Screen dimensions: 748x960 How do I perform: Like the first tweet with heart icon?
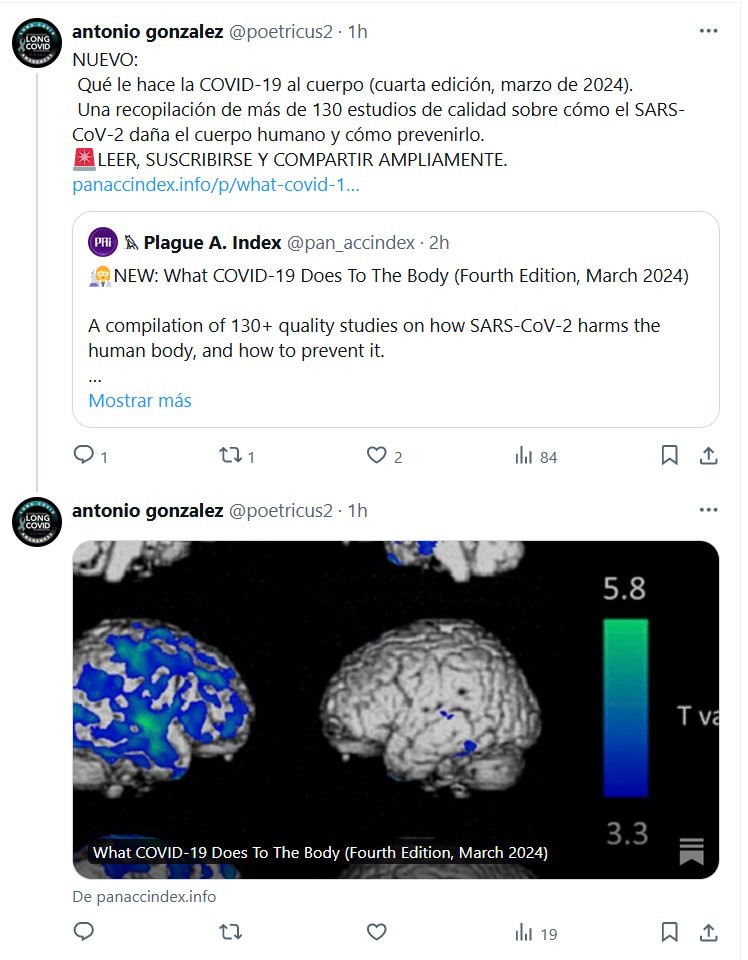click(x=376, y=456)
